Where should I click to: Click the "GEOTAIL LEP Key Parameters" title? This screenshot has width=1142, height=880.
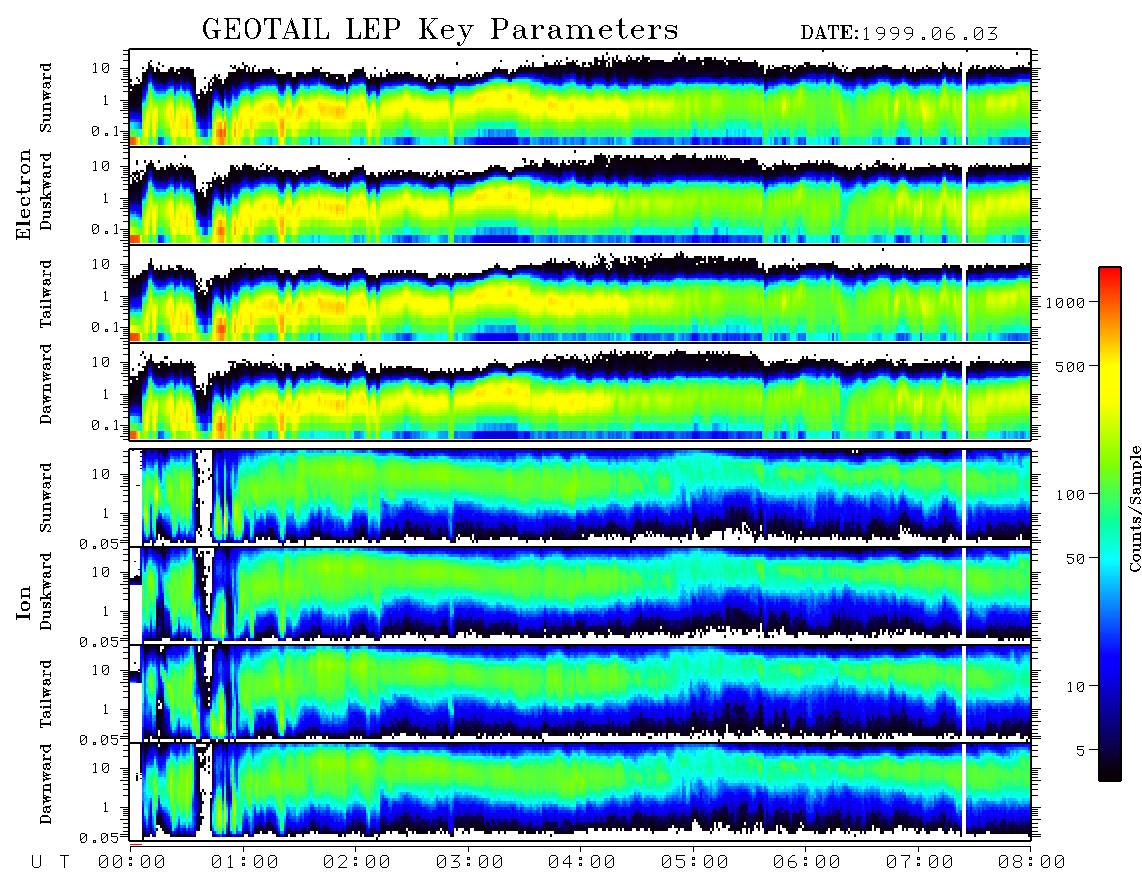[440, 30]
